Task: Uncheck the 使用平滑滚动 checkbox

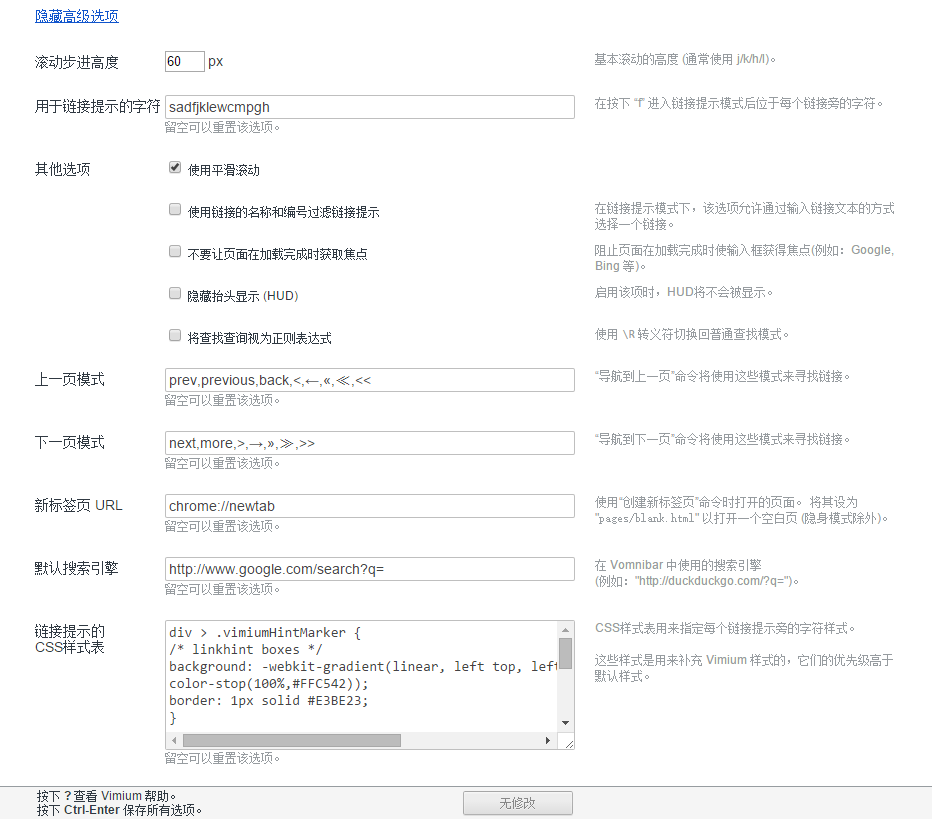Action: (x=175, y=168)
